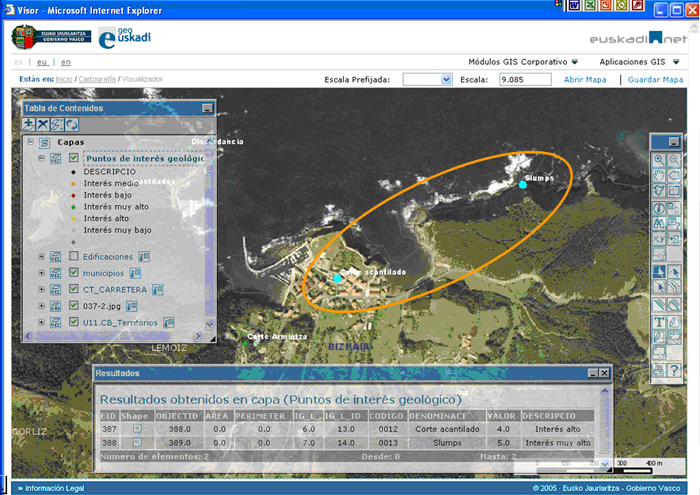Click refresh layers icon in Tabla de Contenidos
The height and width of the screenshot is (495, 700).
click(x=71, y=125)
